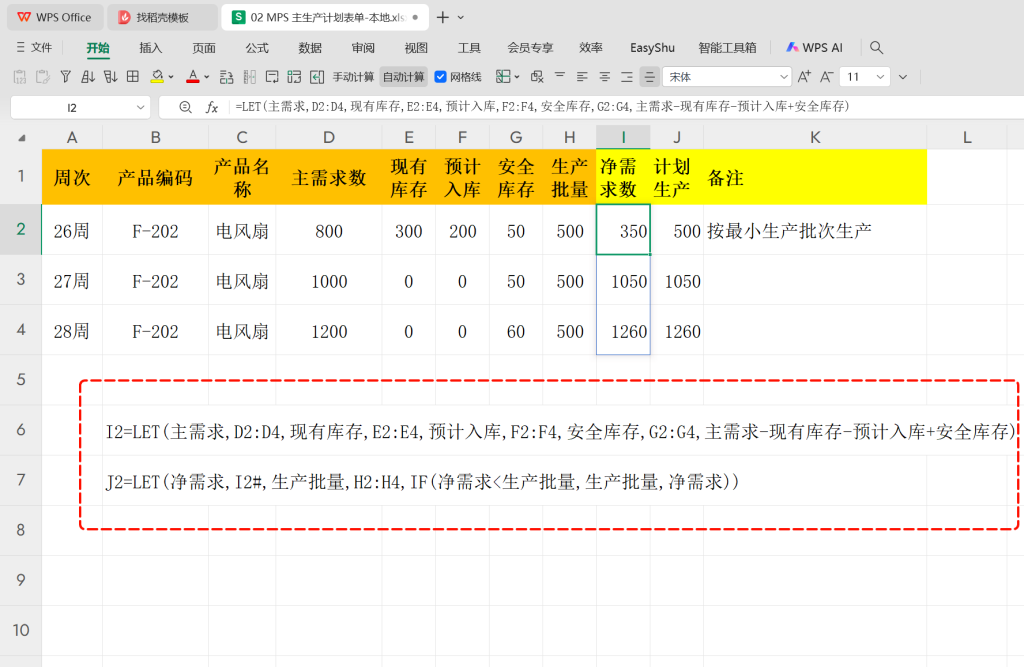Select row 3 header
The width and height of the screenshot is (1024, 667).
(x=21, y=280)
